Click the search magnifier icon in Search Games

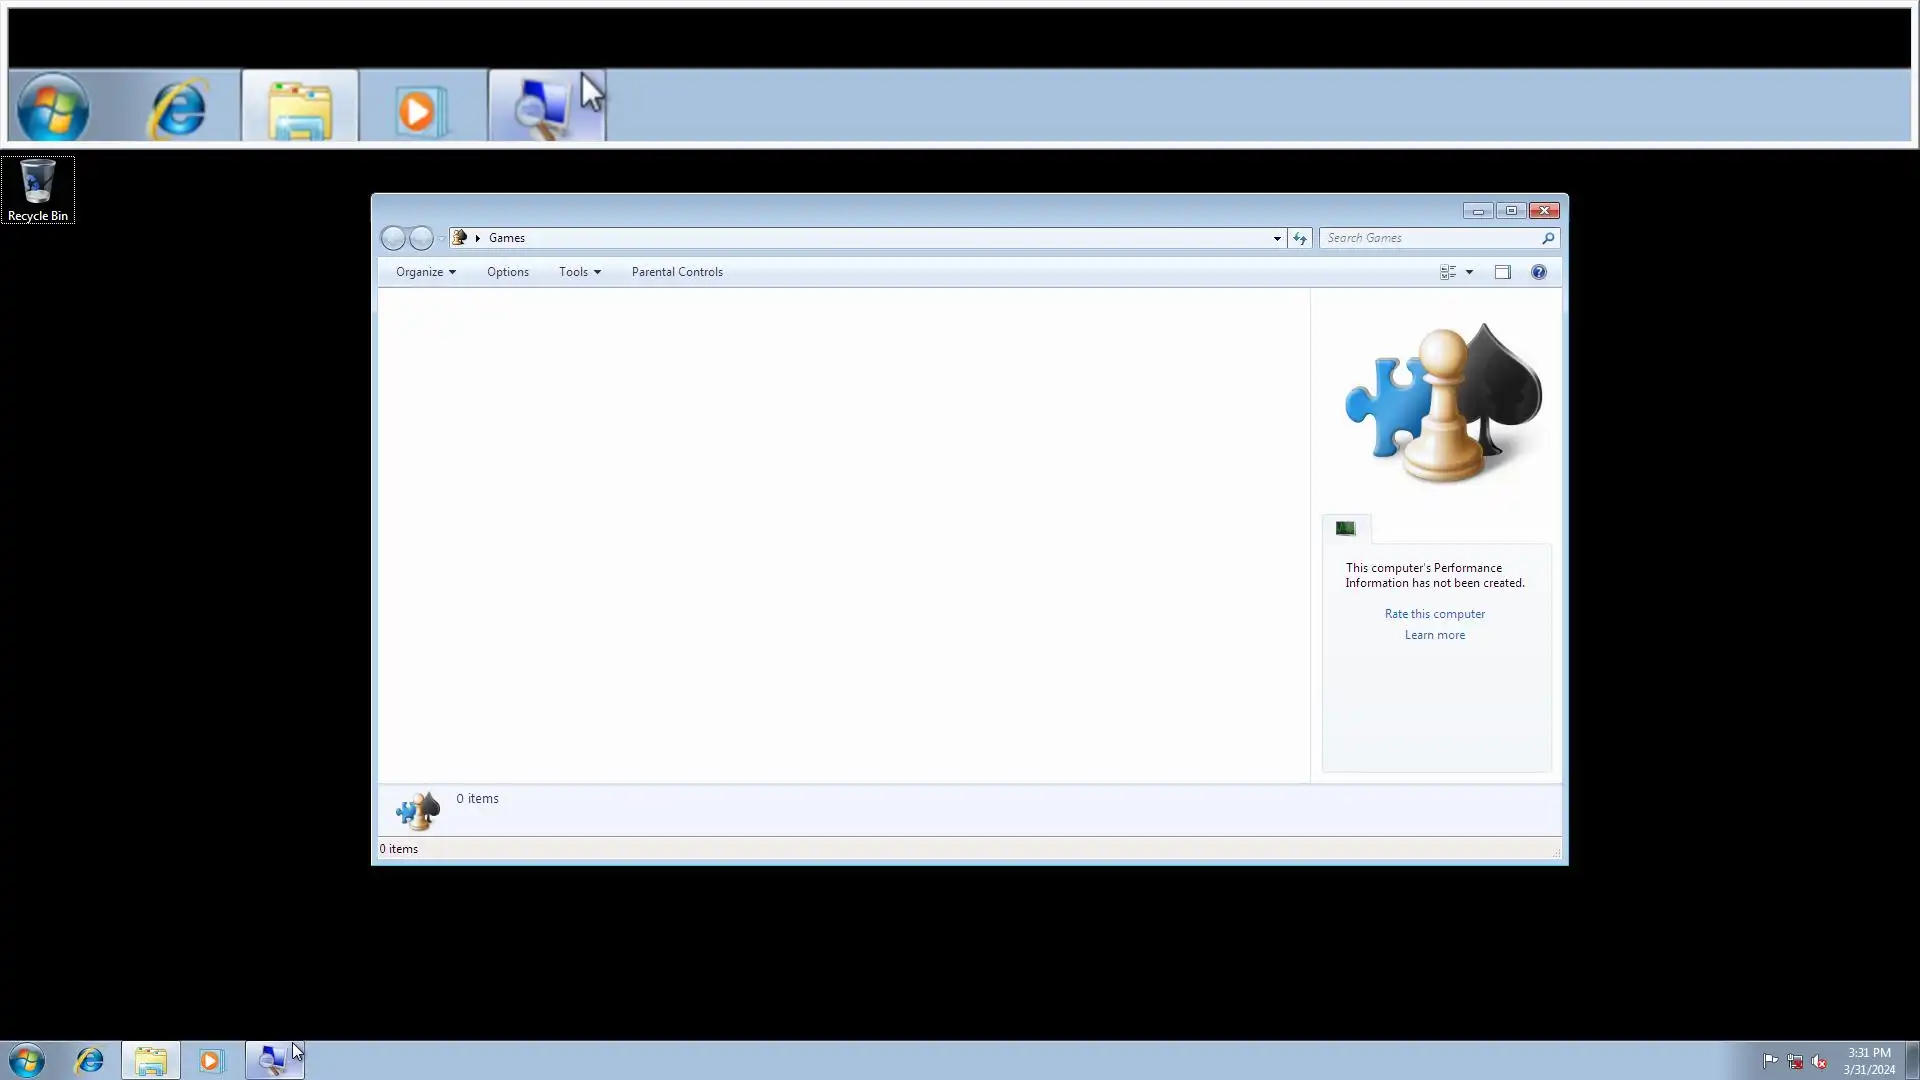click(x=1547, y=238)
